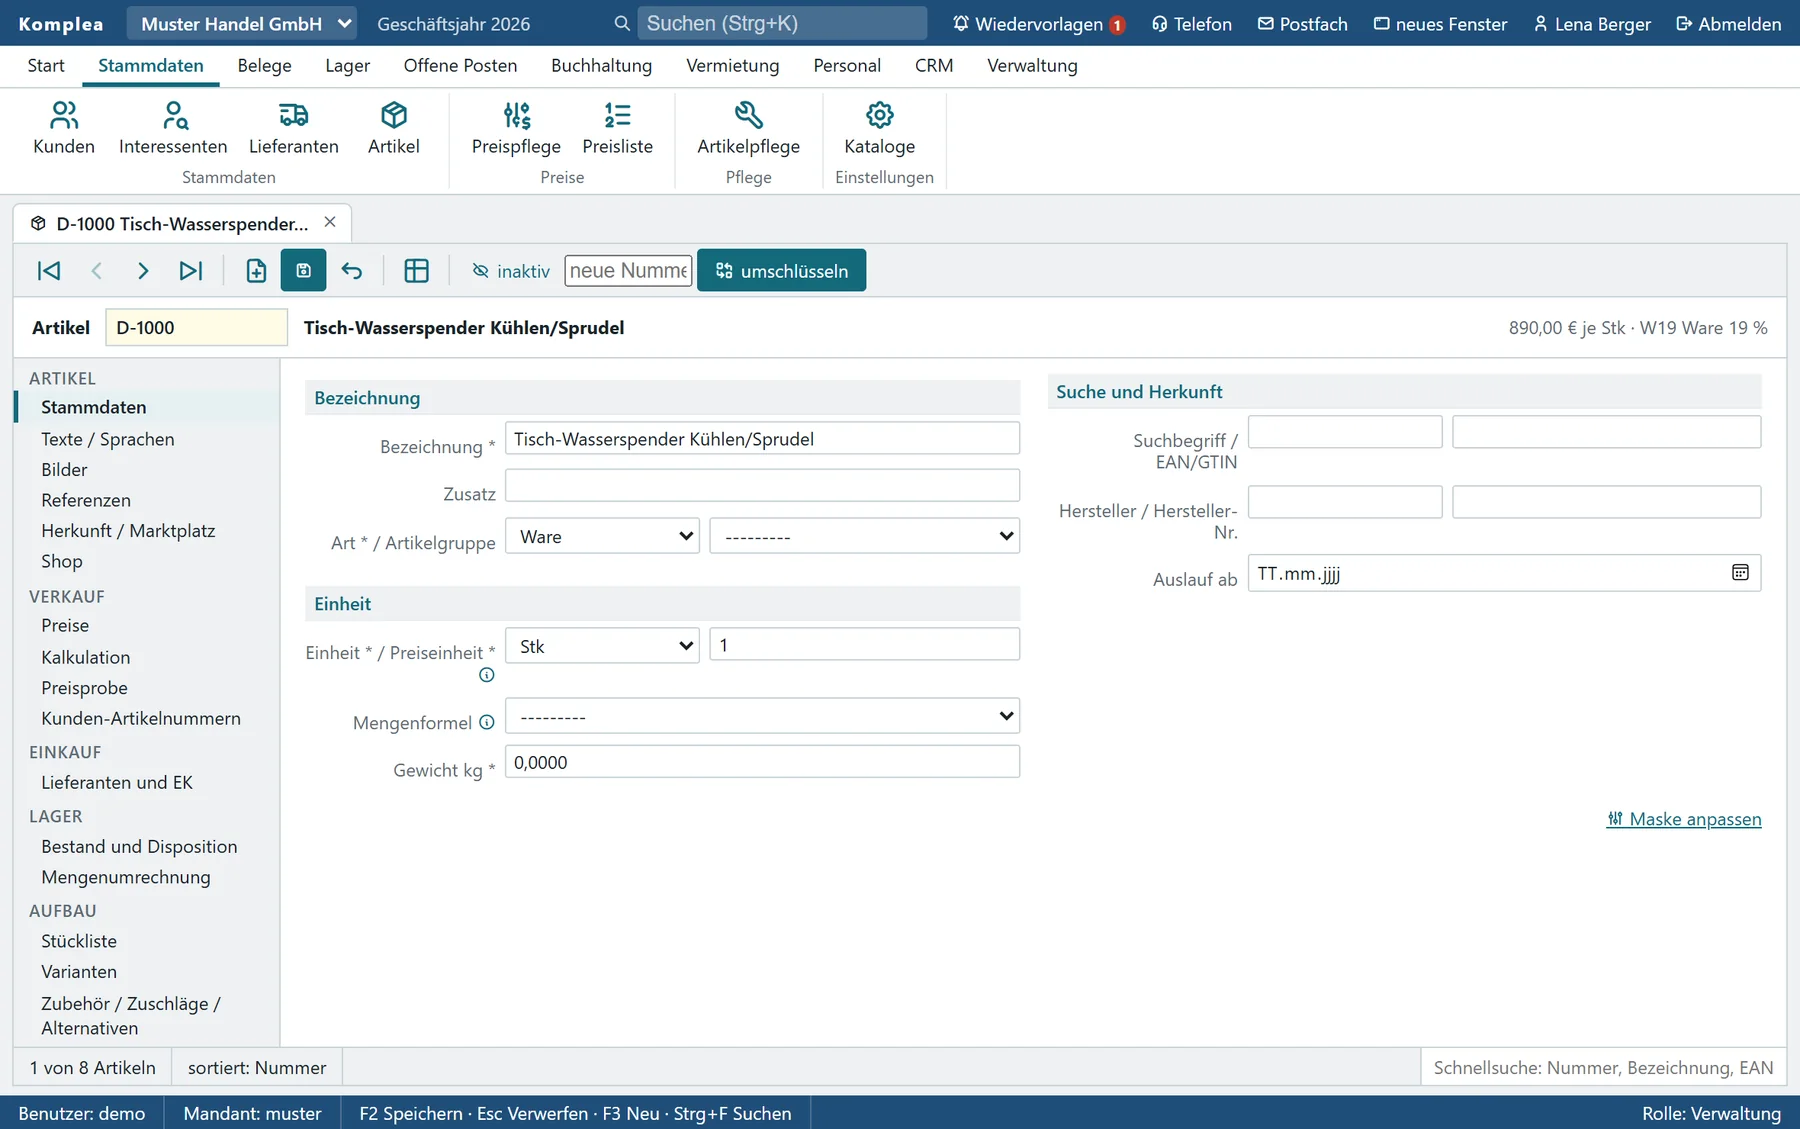Open Preisliste from the ribbon
This screenshot has width=1800, height=1129.
pos(618,128)
